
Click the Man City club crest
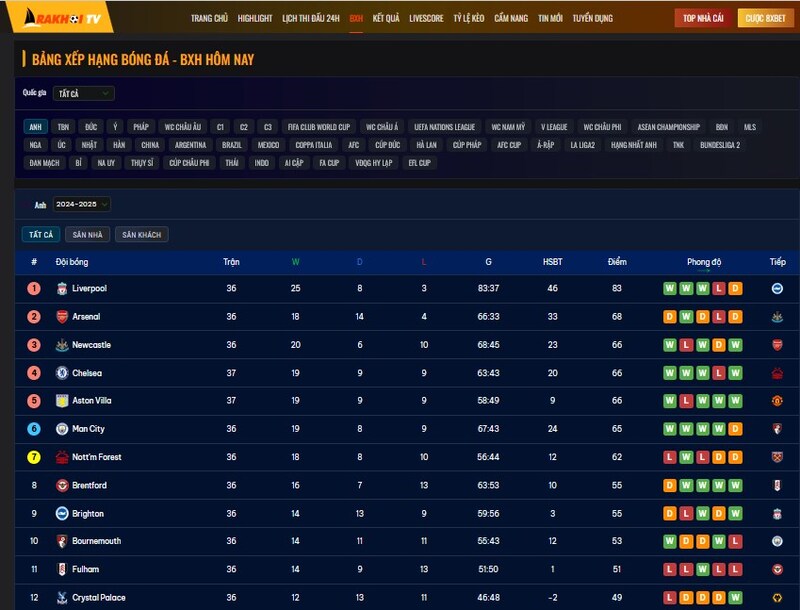coord(62,429)
